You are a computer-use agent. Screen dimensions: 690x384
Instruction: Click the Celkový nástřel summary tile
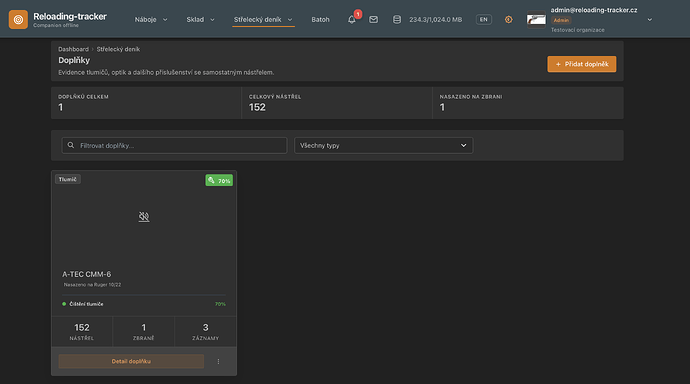[x=337, y=102]
